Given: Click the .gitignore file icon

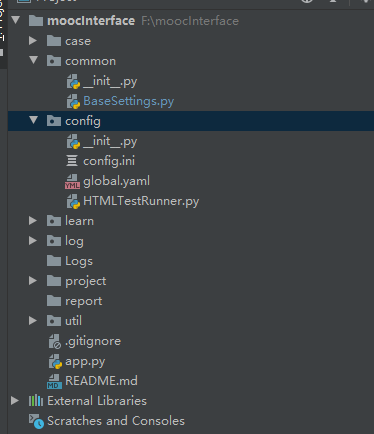Looking at the screenshot, I should [55, 342].
